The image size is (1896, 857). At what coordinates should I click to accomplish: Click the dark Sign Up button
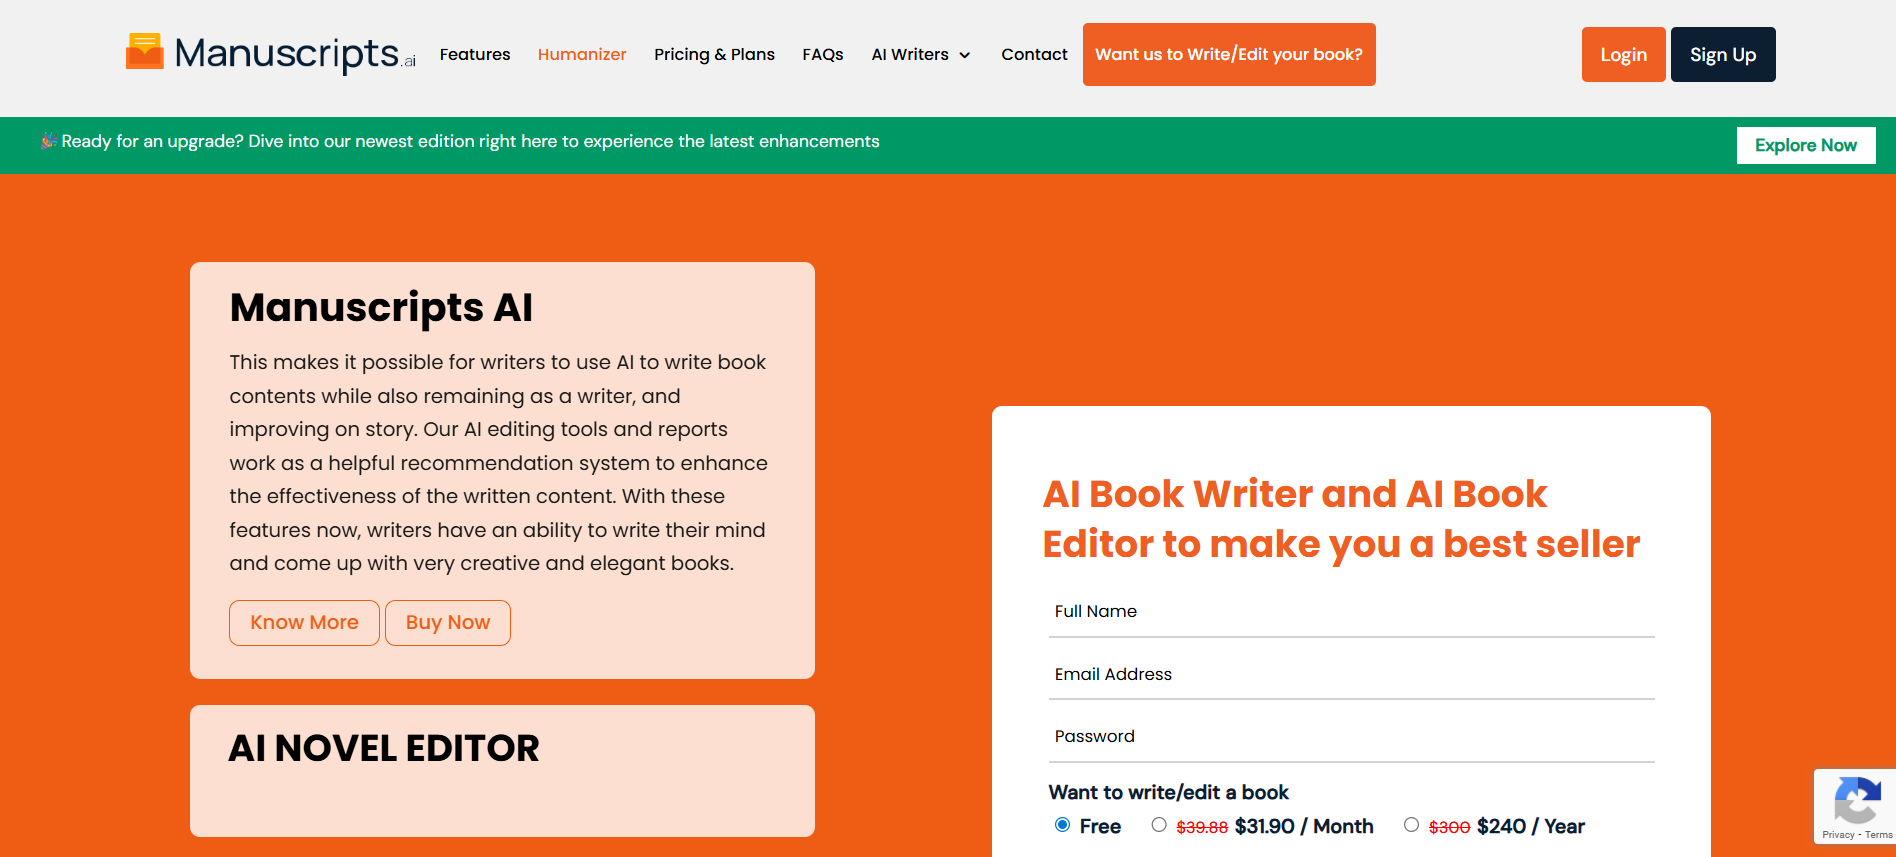point(1722,55)
